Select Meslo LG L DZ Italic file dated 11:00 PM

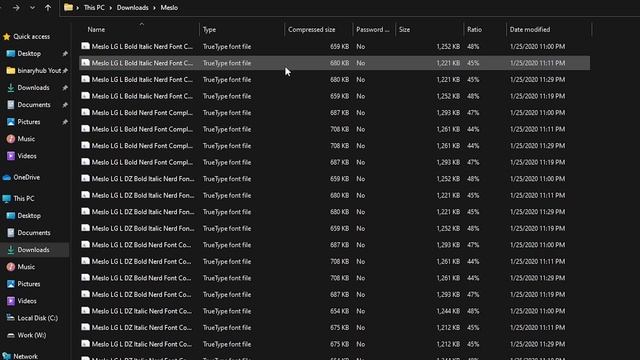tap(334, 311)
